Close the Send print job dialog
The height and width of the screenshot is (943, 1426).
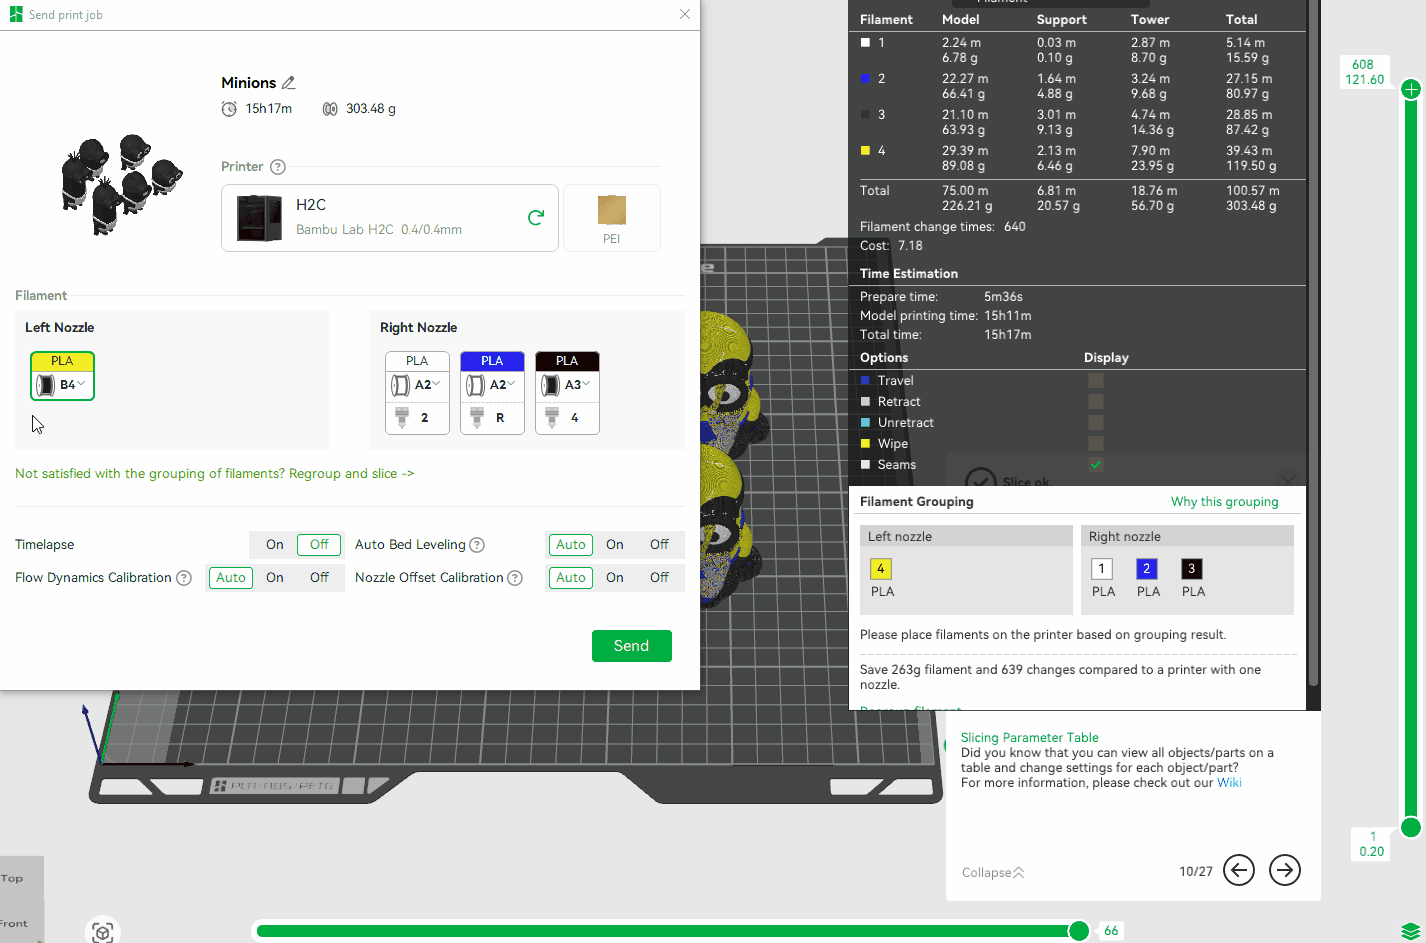coord(685,14)
